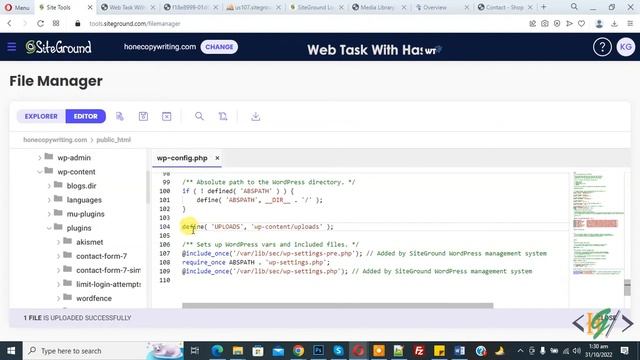Image resolution: width=640 pixels, height=360 pixels.
Task: Open Word from taskbar
Action: click(459, 351)
